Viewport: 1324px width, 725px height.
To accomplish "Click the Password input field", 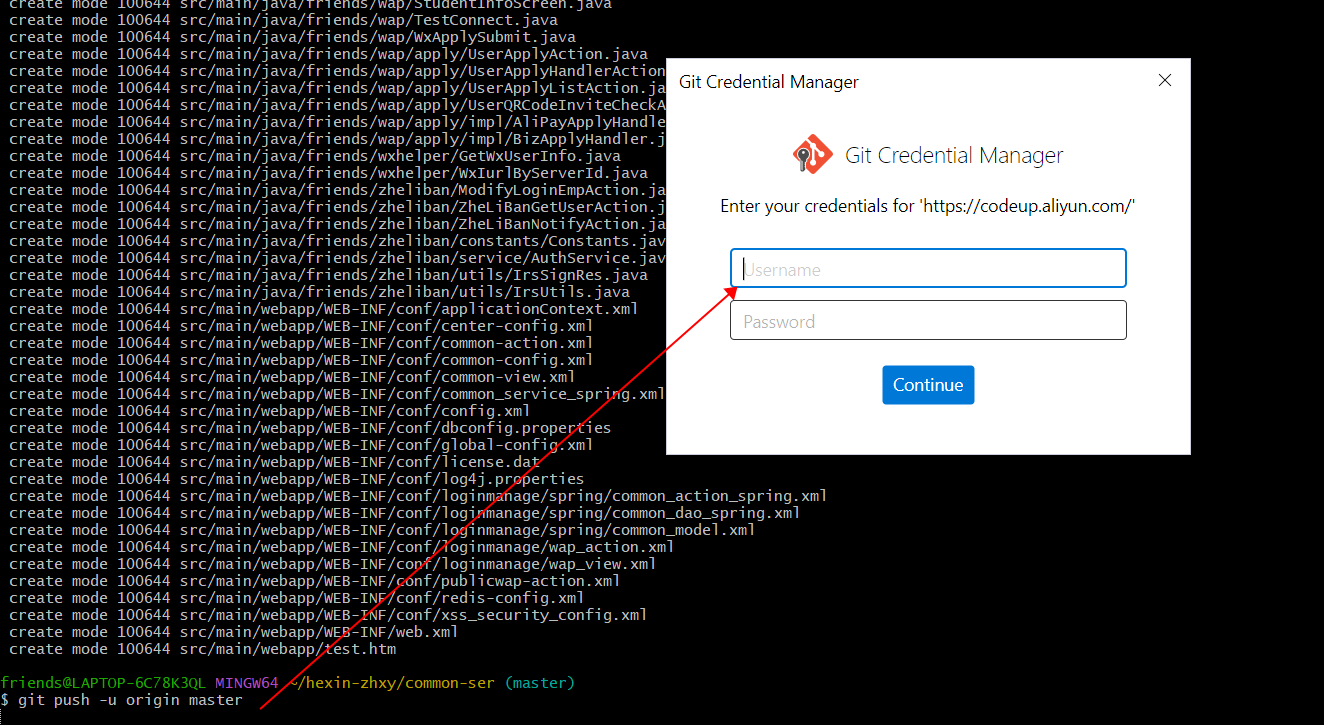I will click(928, 321).
